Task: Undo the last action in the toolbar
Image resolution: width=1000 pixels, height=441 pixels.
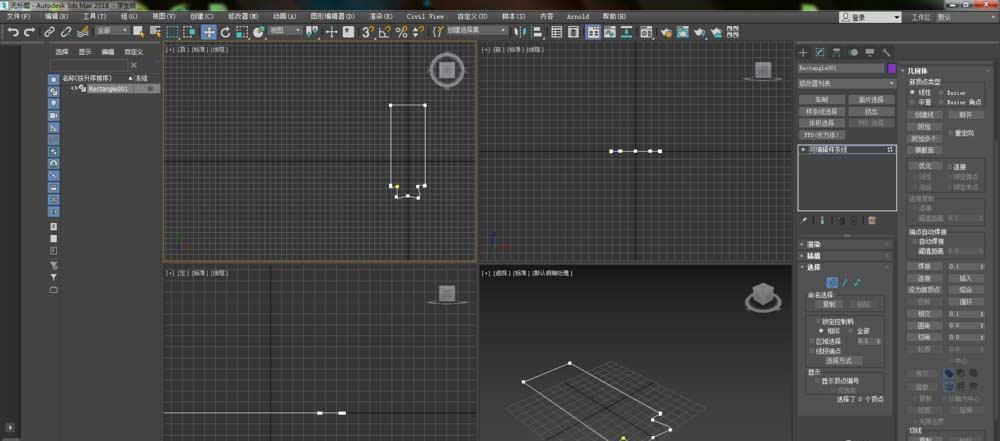Action: [x=13, y=32]
